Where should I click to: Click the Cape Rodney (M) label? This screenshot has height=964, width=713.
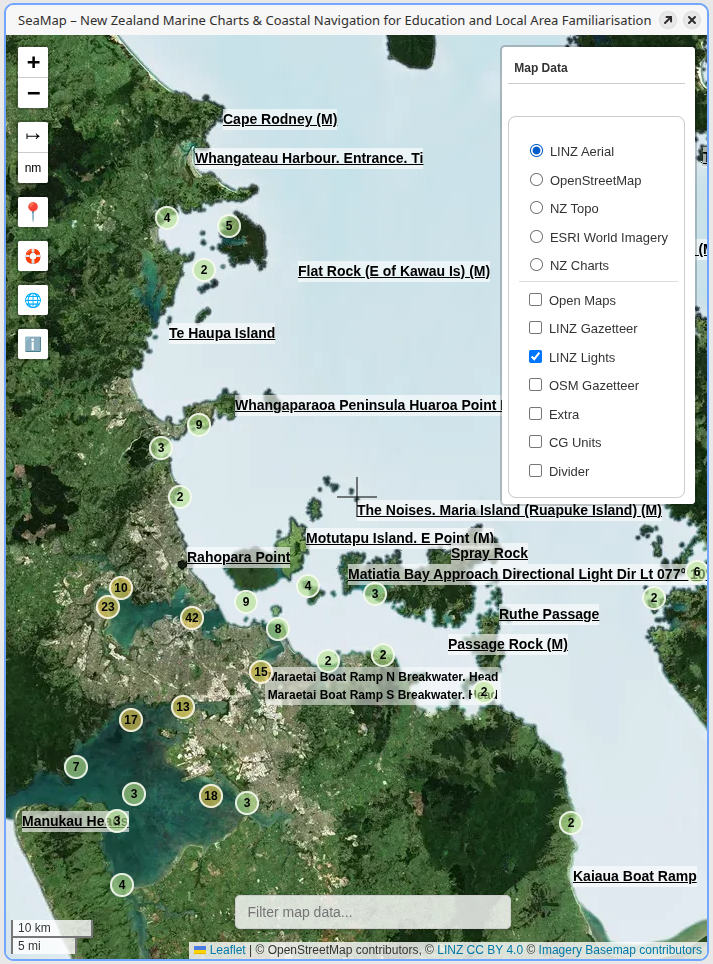point(280,120)
